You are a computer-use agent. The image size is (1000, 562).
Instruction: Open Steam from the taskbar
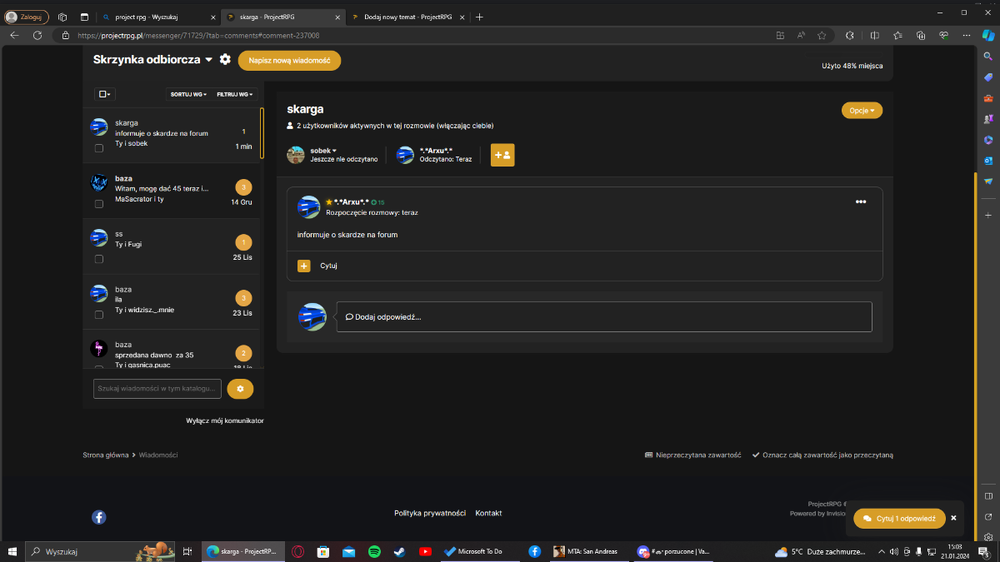400,551
